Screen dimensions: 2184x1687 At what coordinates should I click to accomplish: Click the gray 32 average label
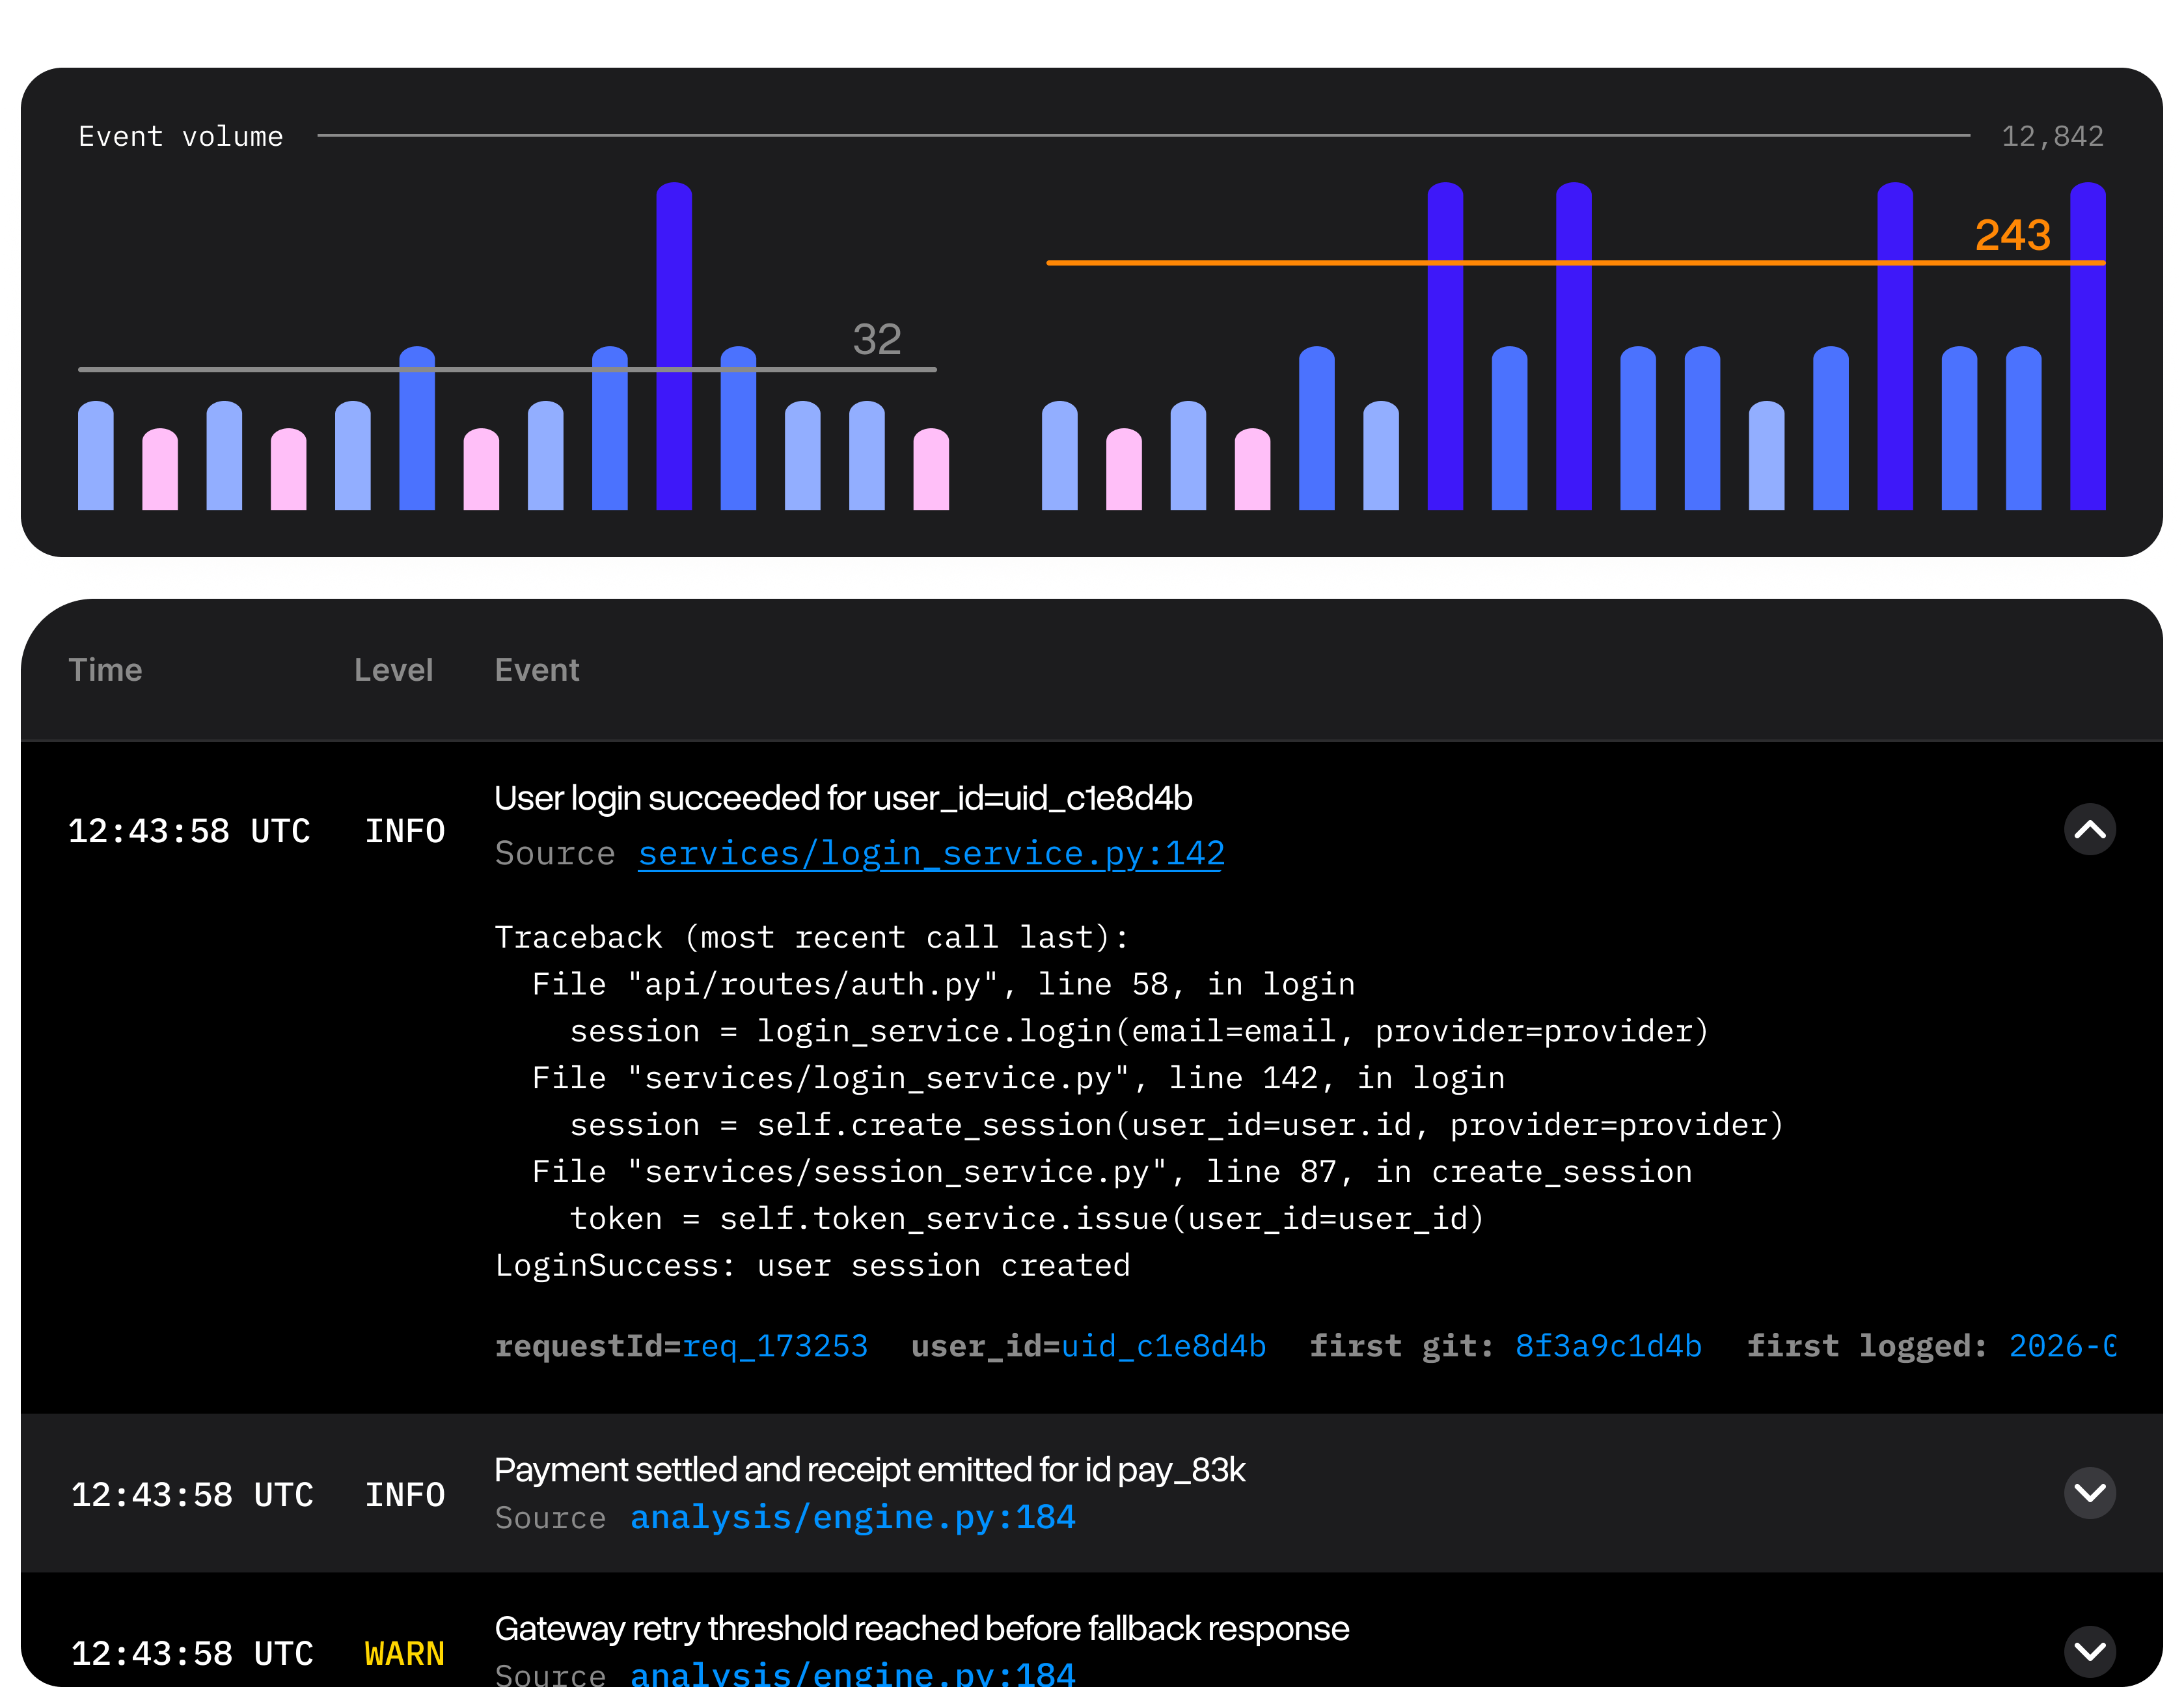[877, 339]
